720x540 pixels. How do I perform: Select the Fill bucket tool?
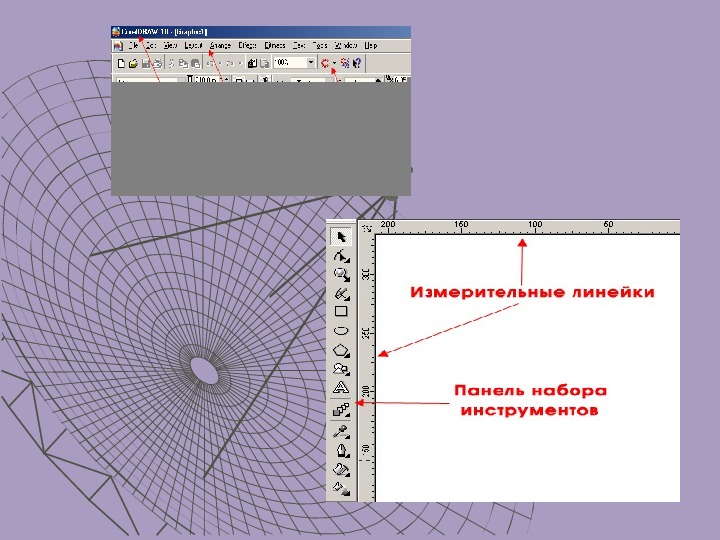point(341,469)
